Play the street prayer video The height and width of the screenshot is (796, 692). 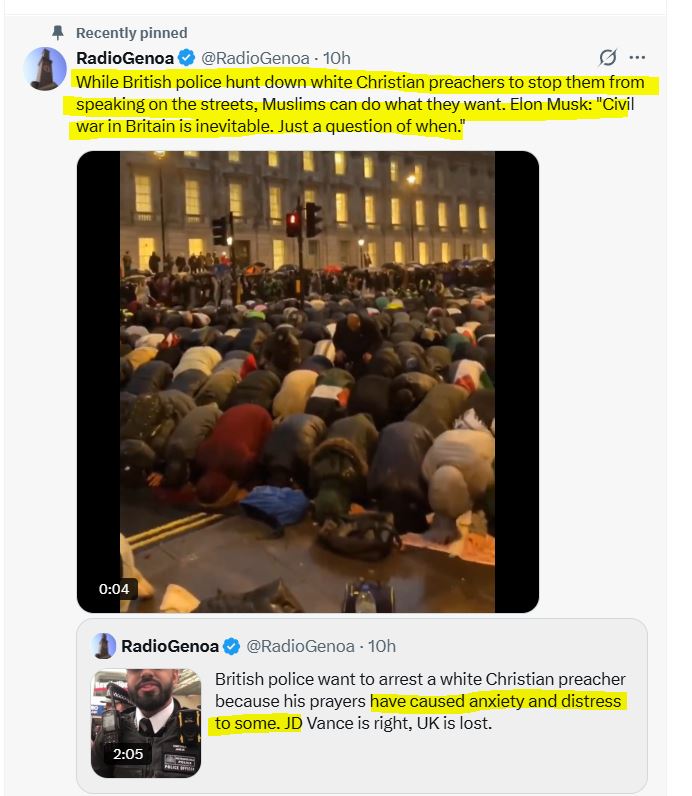click(308, 382)
